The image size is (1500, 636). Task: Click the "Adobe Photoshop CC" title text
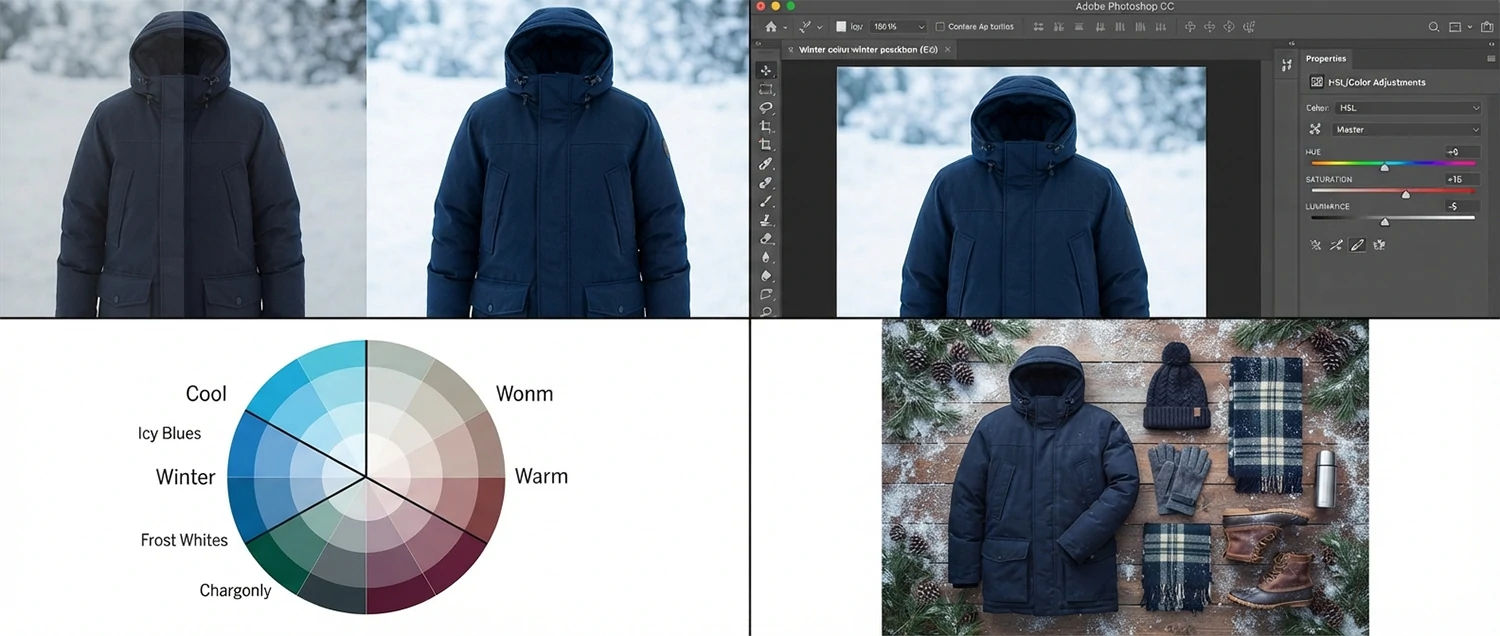pyautogui.click(x=1125, y=7)
